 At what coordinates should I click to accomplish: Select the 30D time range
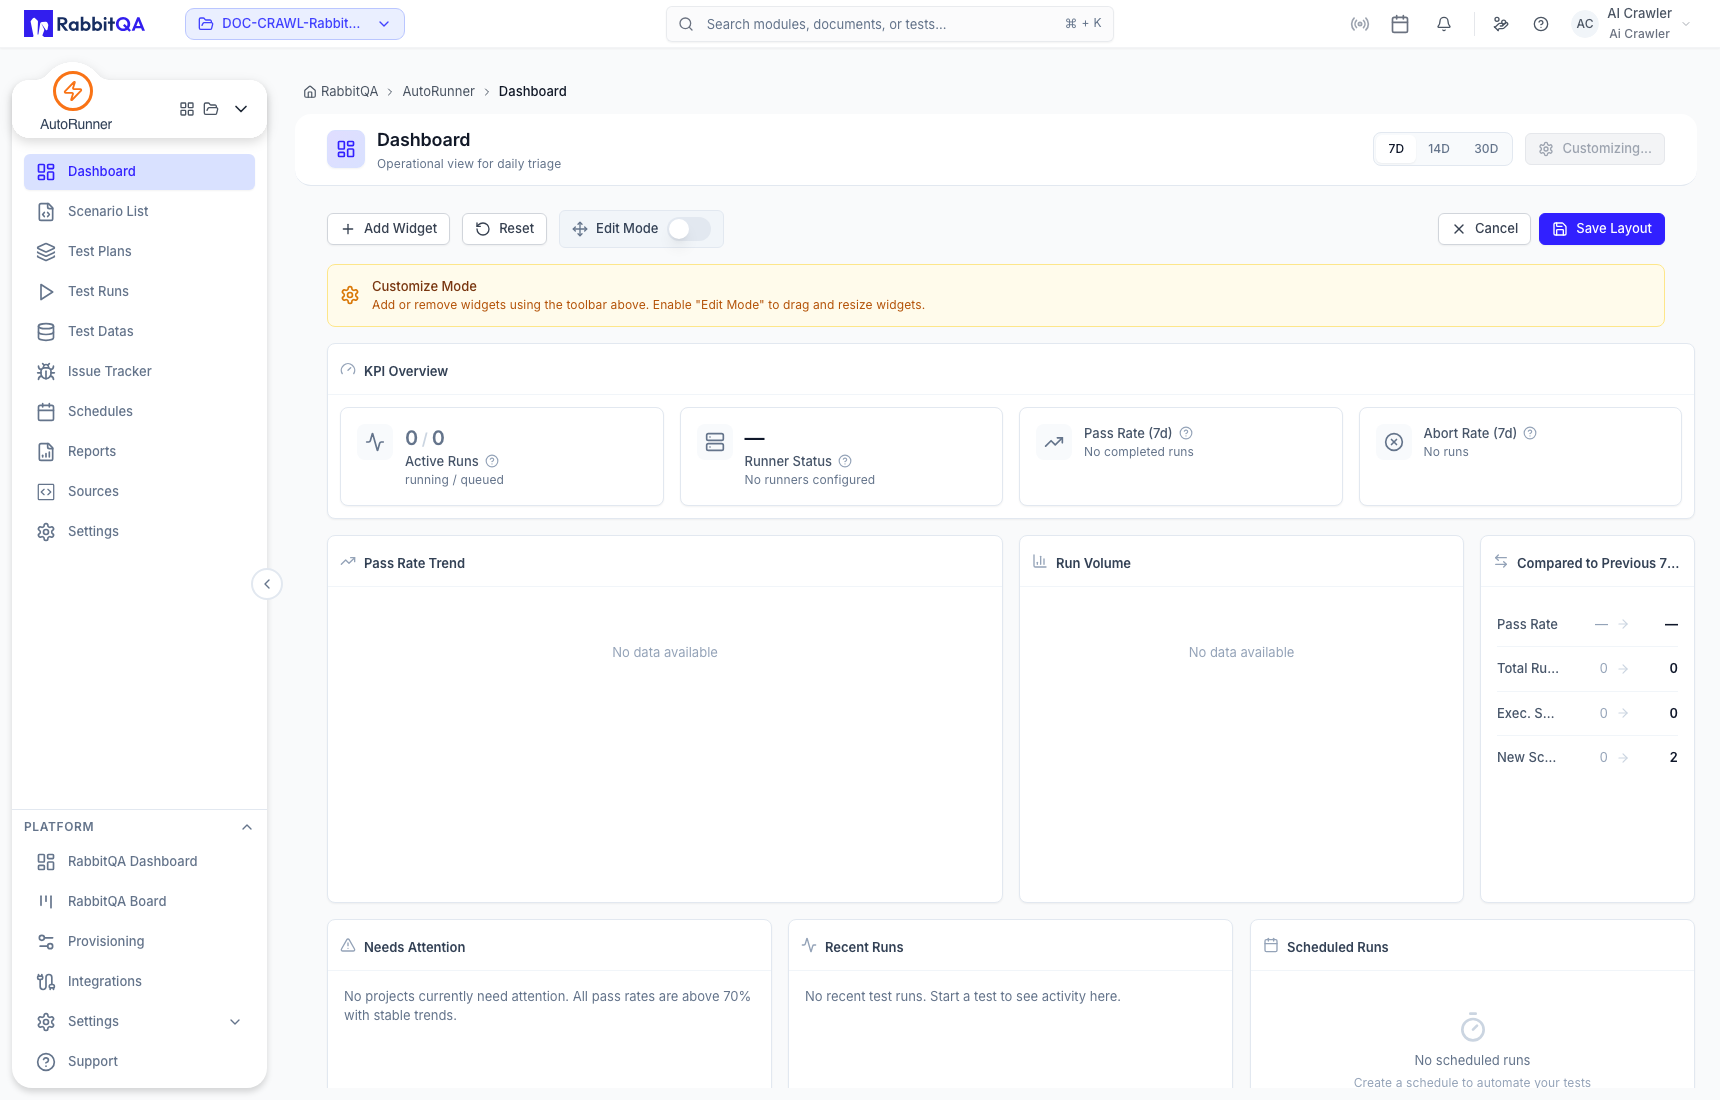(x=1486, y=149)
